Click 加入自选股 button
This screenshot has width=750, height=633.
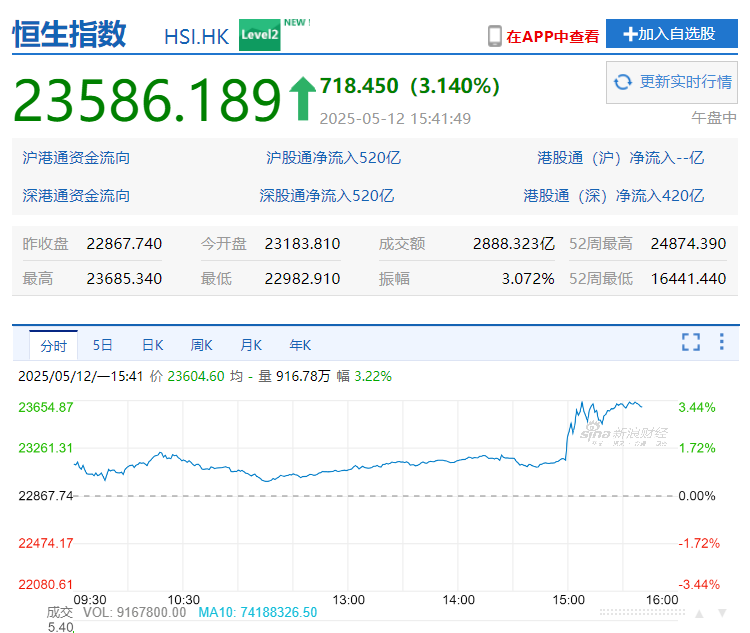point(671,34)
